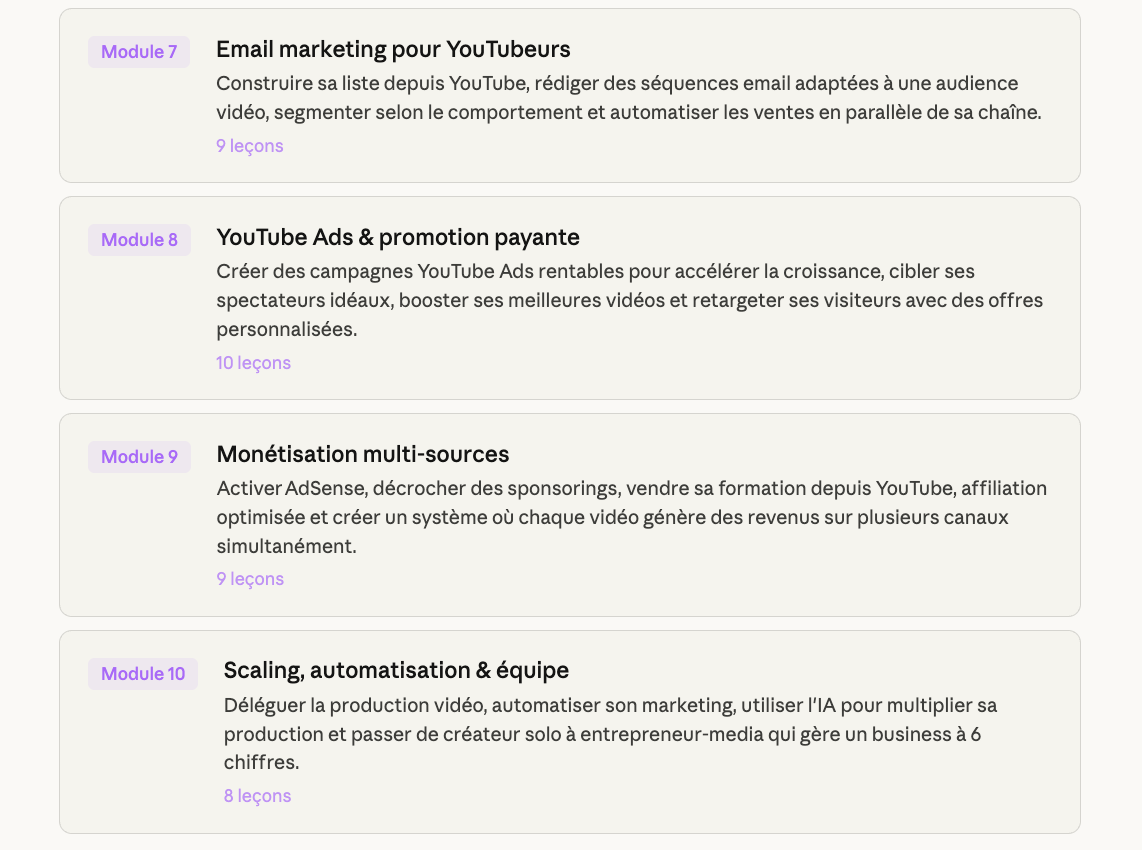
Task: Click the 9 leçons label in Module 9
Action: click(250, 579)
